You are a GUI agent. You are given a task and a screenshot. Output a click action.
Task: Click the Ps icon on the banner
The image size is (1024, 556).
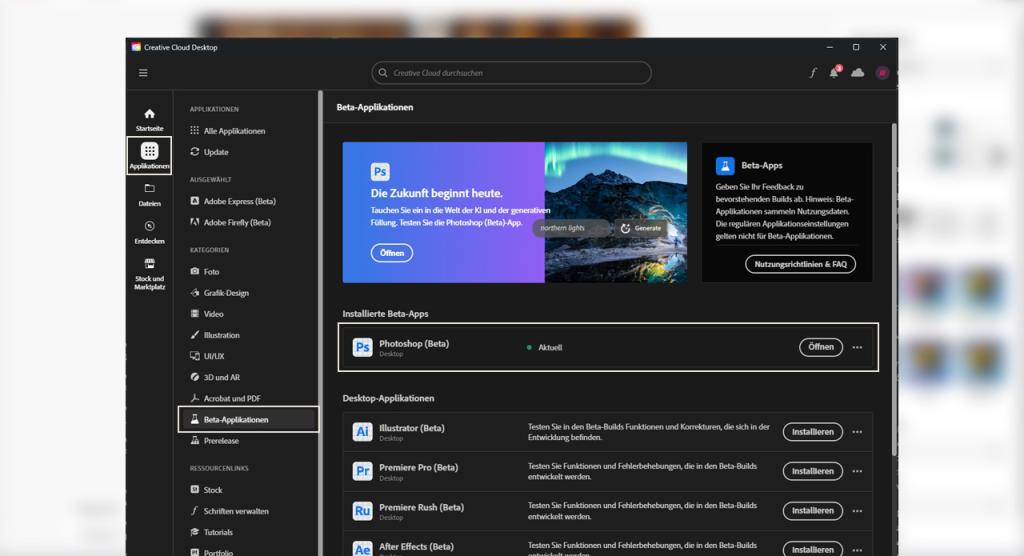tap(380, 172)
